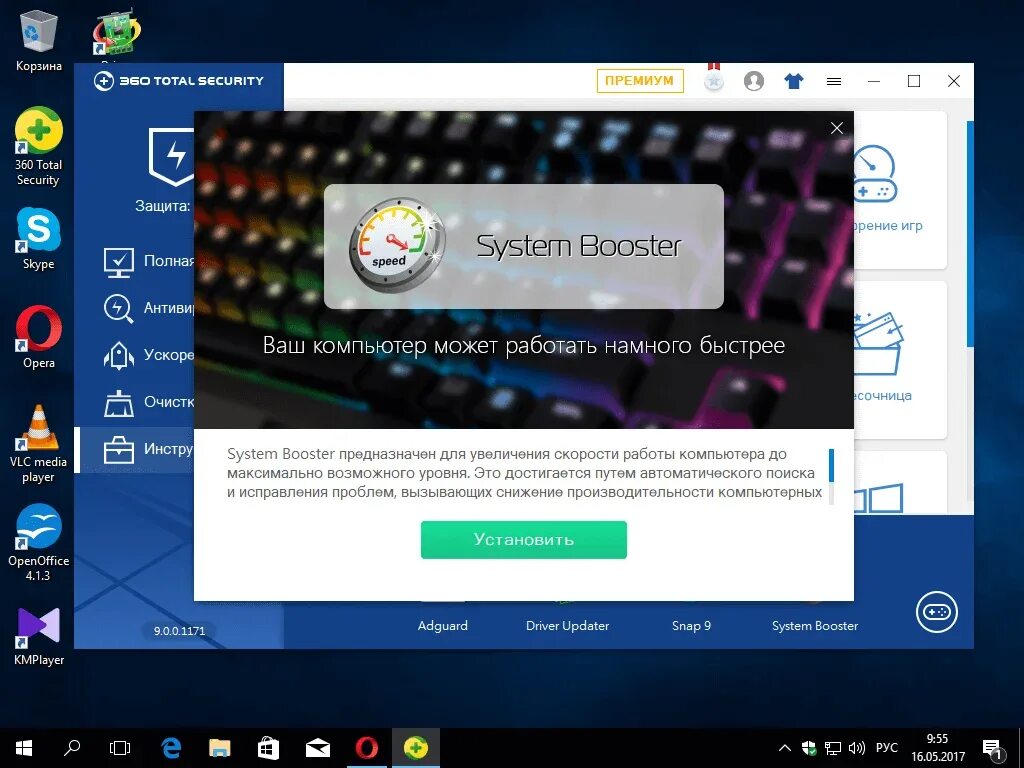The image size is (1024, 768).
Task: Click the main window vertical scrollbar
Action: 970,235
